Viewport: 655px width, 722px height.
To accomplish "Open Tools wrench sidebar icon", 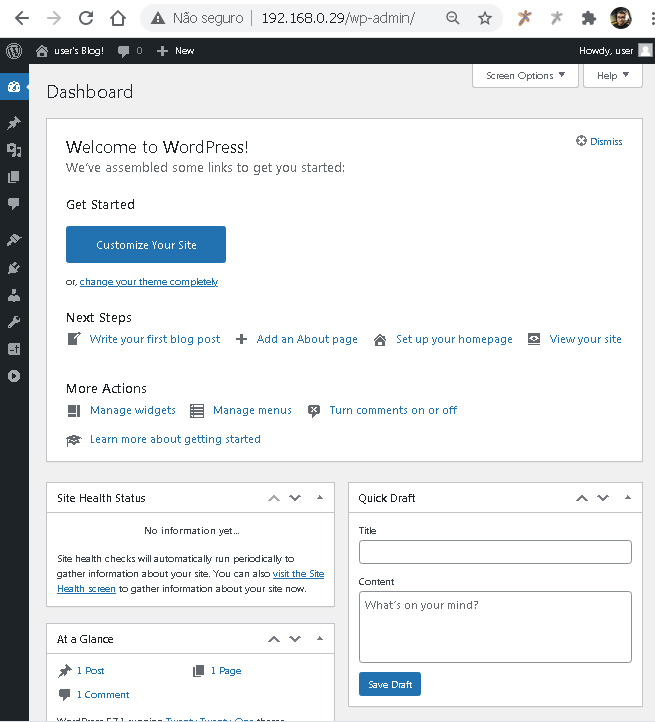I will (x=14, y=322).
